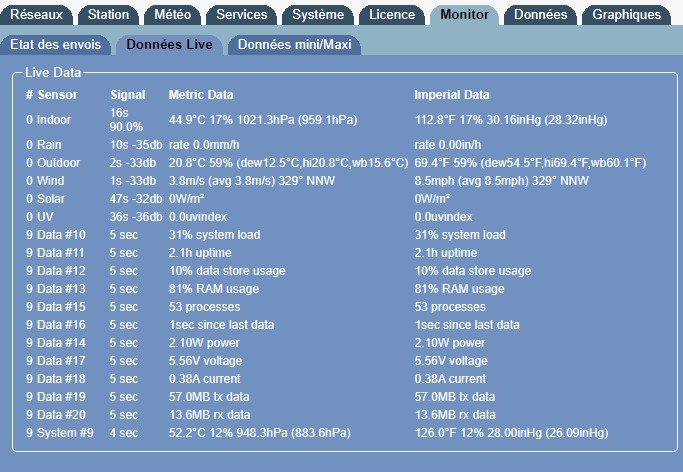683x472 pixels.
Task: Click the Metric Data column header
Action: pyautogui.click(x=201, y=95)
